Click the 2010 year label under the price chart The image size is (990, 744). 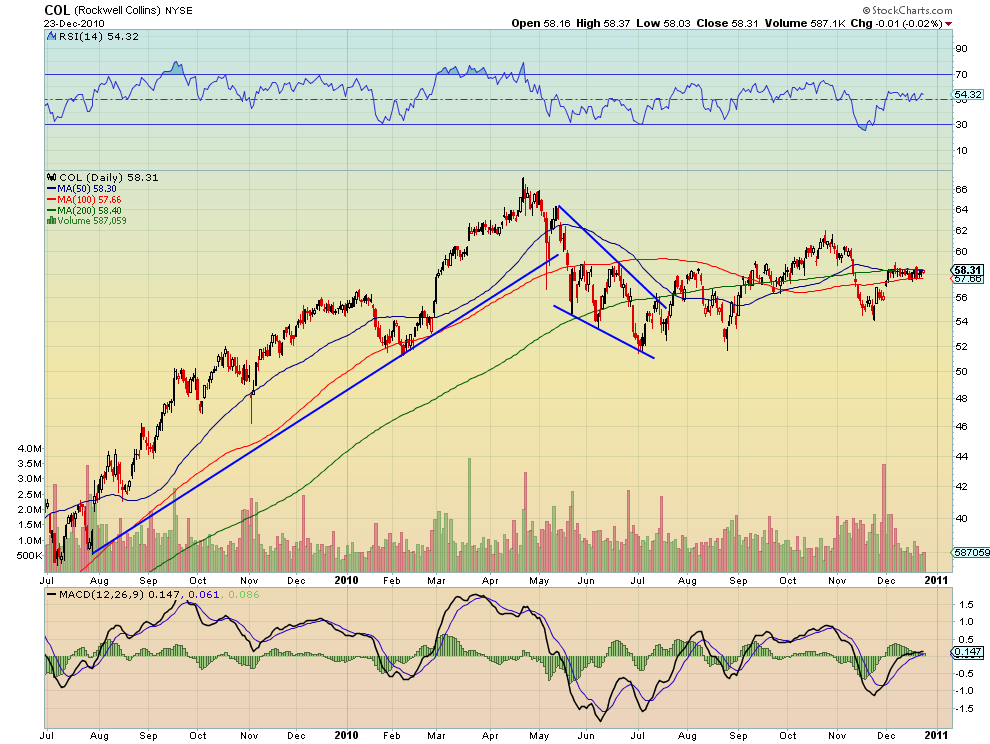point(346,580)
